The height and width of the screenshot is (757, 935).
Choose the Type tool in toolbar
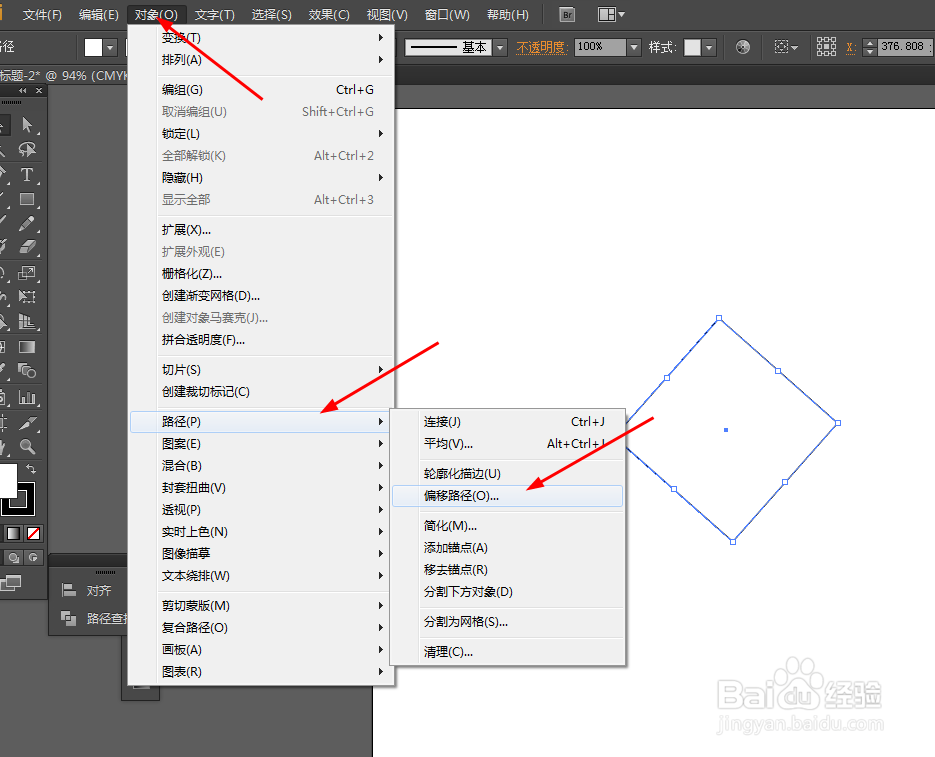(25, 173)
